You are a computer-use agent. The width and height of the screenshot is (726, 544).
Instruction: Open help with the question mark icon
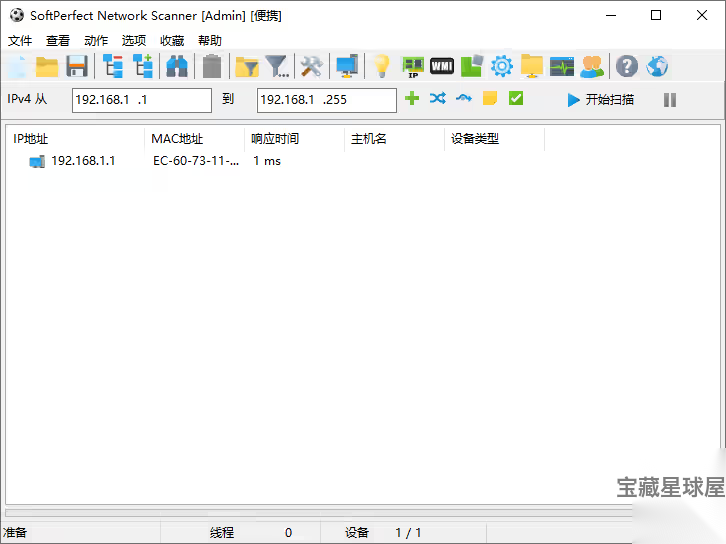click(x=627, y=66)
